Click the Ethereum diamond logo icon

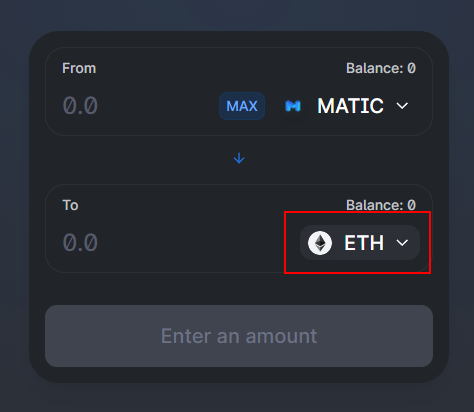point(320,243)
